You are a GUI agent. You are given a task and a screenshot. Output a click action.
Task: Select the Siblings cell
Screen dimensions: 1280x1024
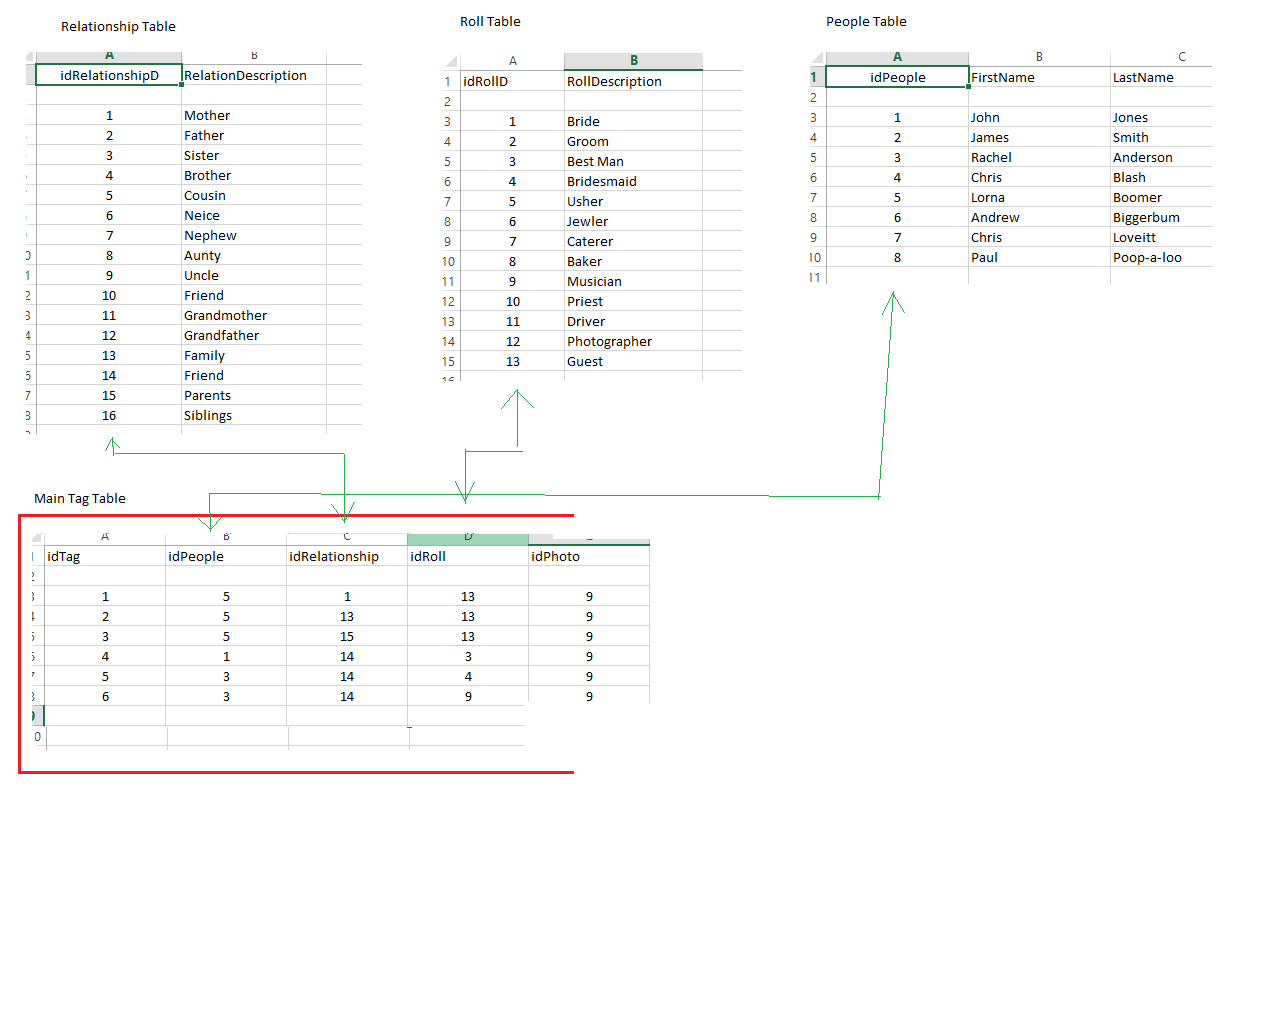[x=254, y=415]
